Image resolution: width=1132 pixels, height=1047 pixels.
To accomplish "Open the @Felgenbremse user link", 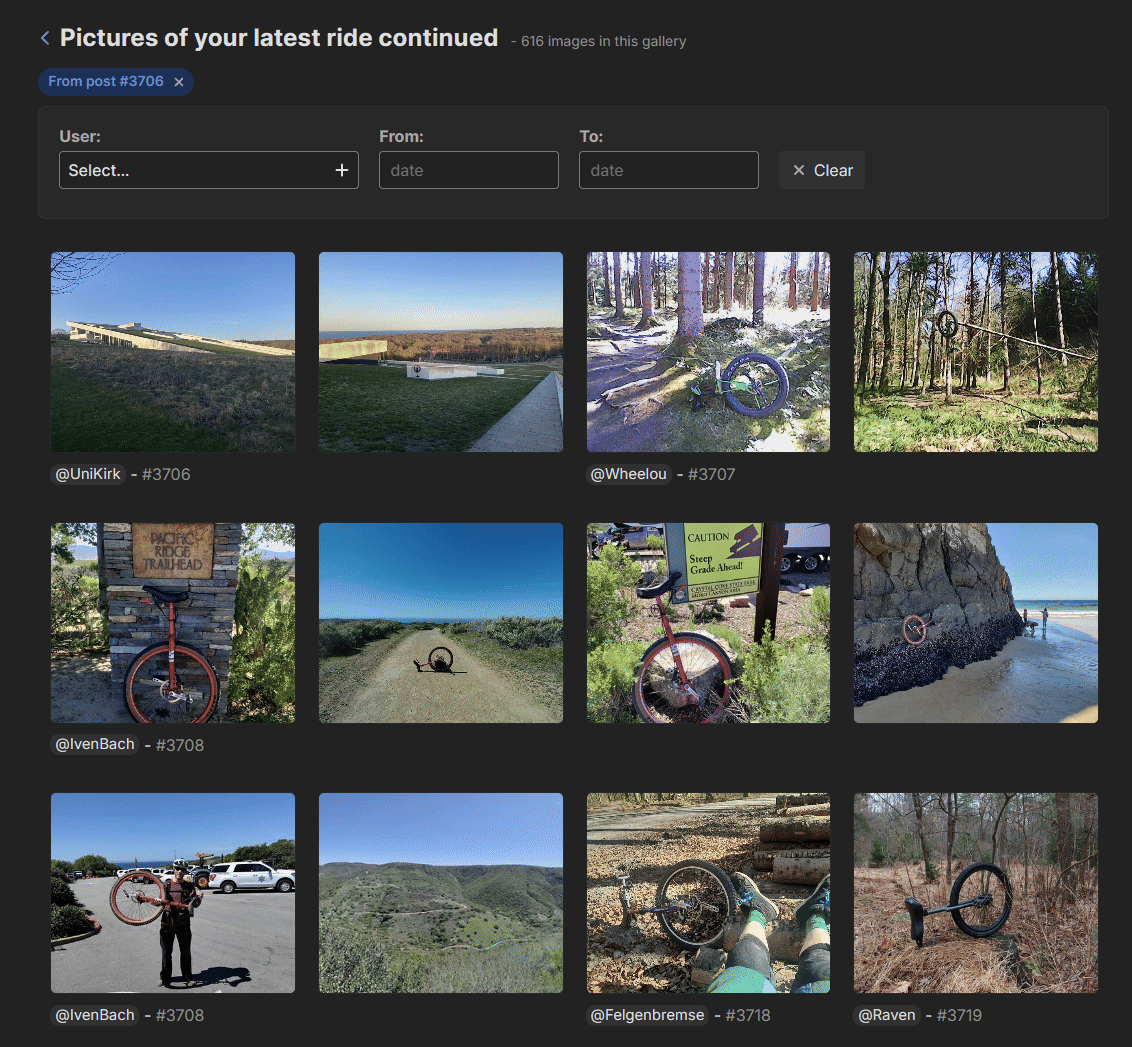I will (647, 1015).
